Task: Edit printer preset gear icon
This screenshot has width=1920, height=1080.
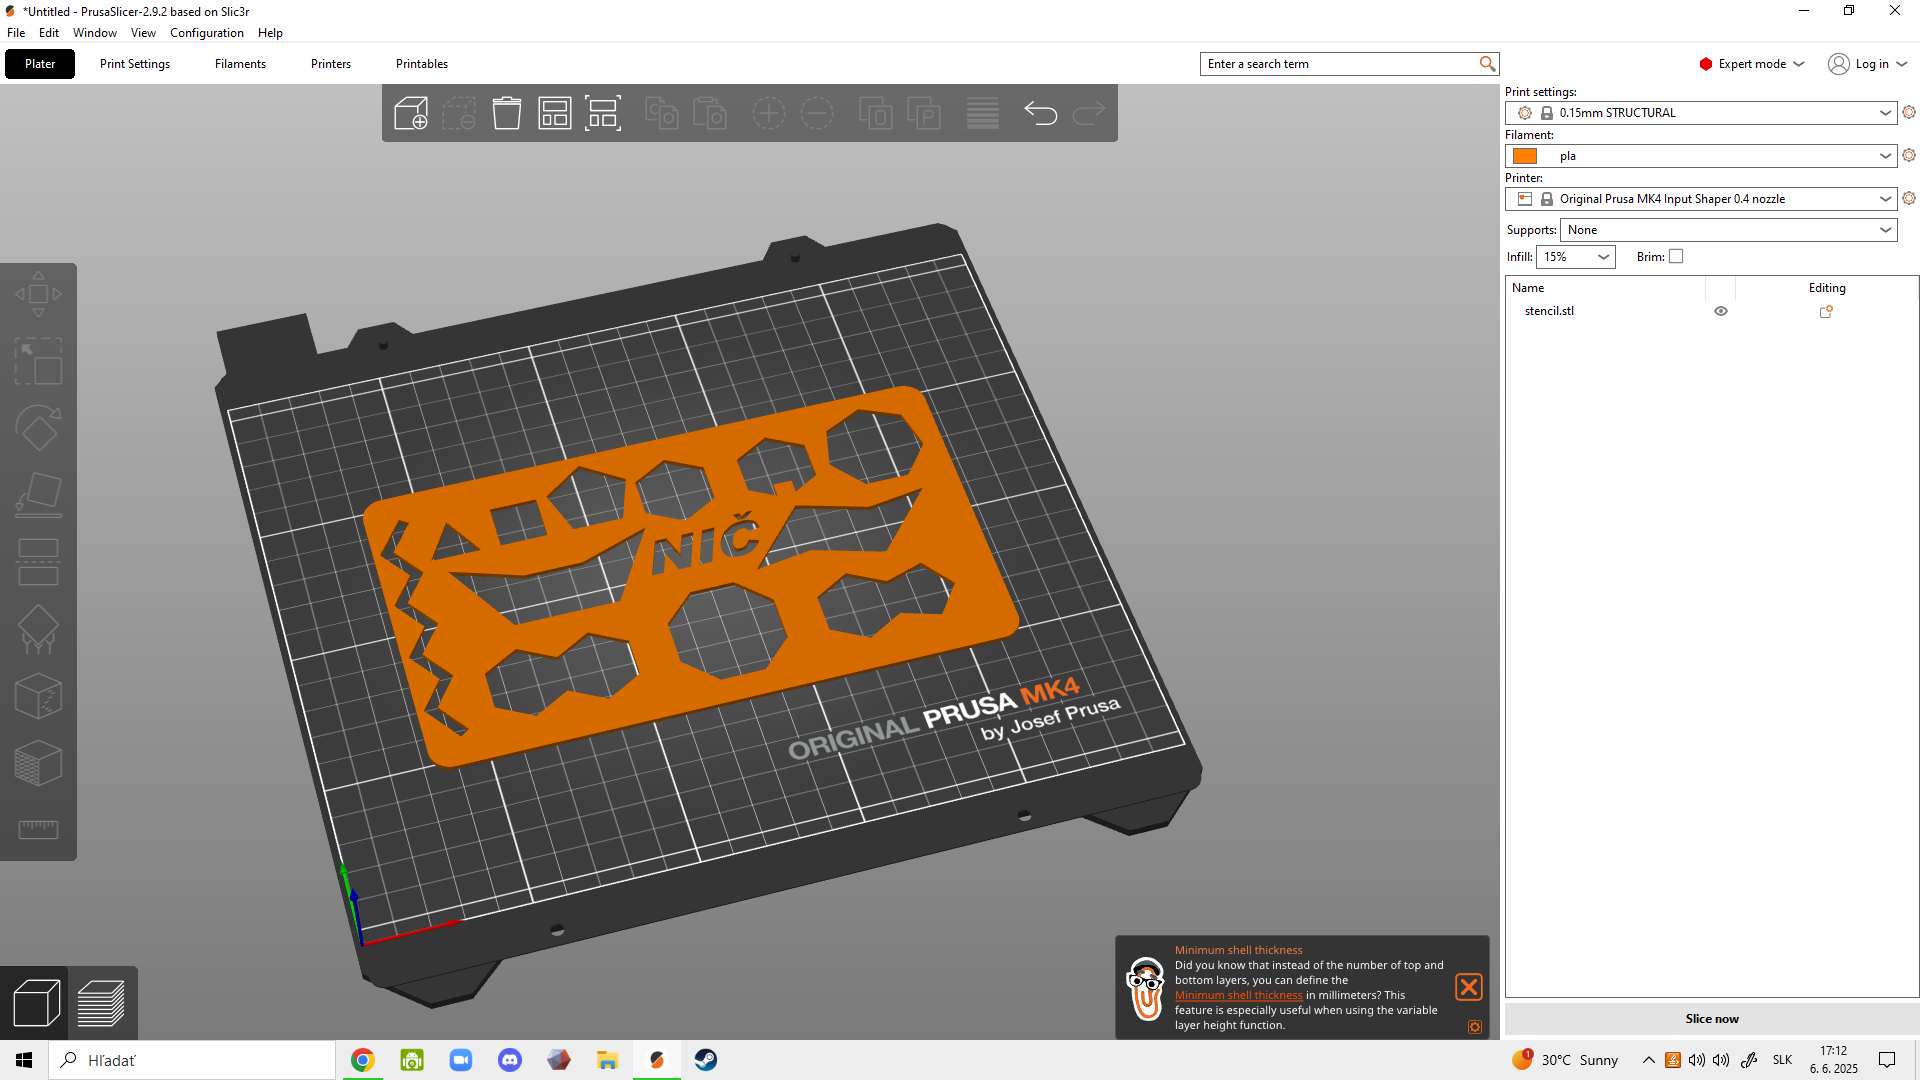Action: coord(1909,198)
